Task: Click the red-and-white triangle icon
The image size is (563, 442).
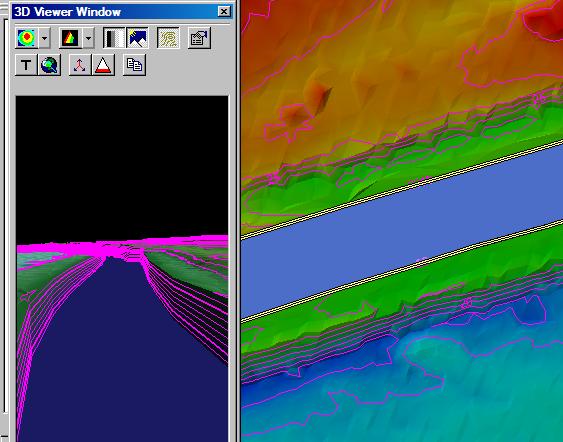Action: pos(103,65)
